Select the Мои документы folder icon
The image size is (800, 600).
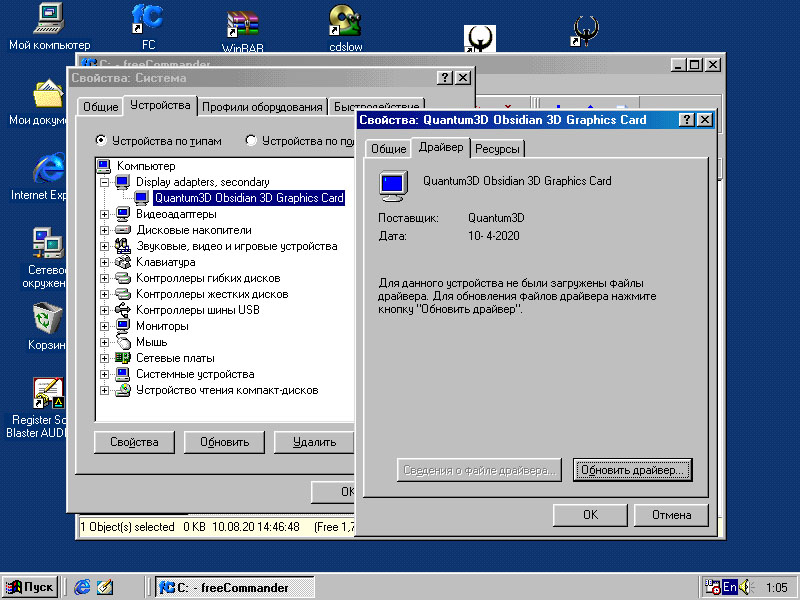point(48,93)
